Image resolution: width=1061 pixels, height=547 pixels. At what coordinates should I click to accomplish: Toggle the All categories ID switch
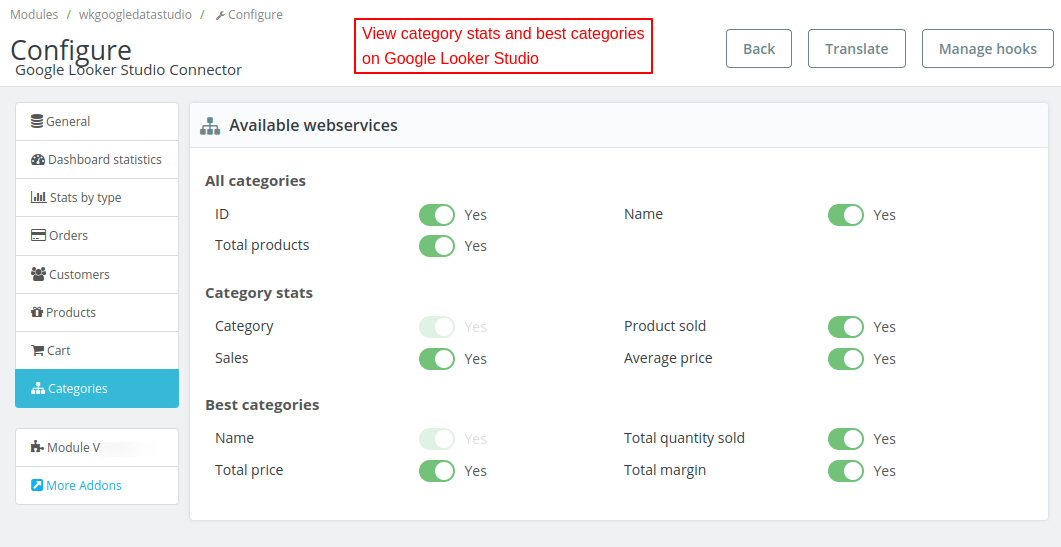point(437,215)
